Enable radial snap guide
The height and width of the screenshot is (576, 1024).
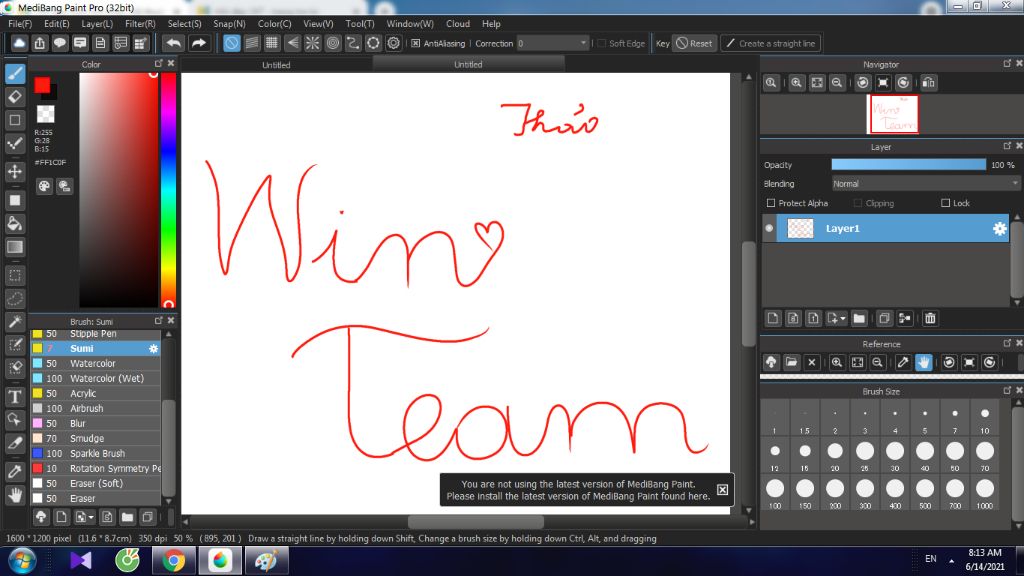313,43
